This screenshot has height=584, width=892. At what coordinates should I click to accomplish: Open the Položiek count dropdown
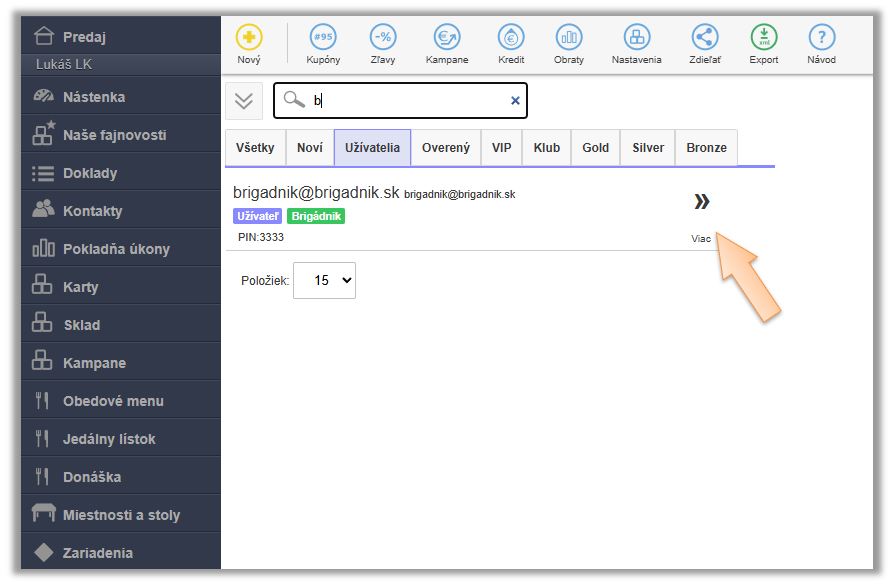point(324,280)
